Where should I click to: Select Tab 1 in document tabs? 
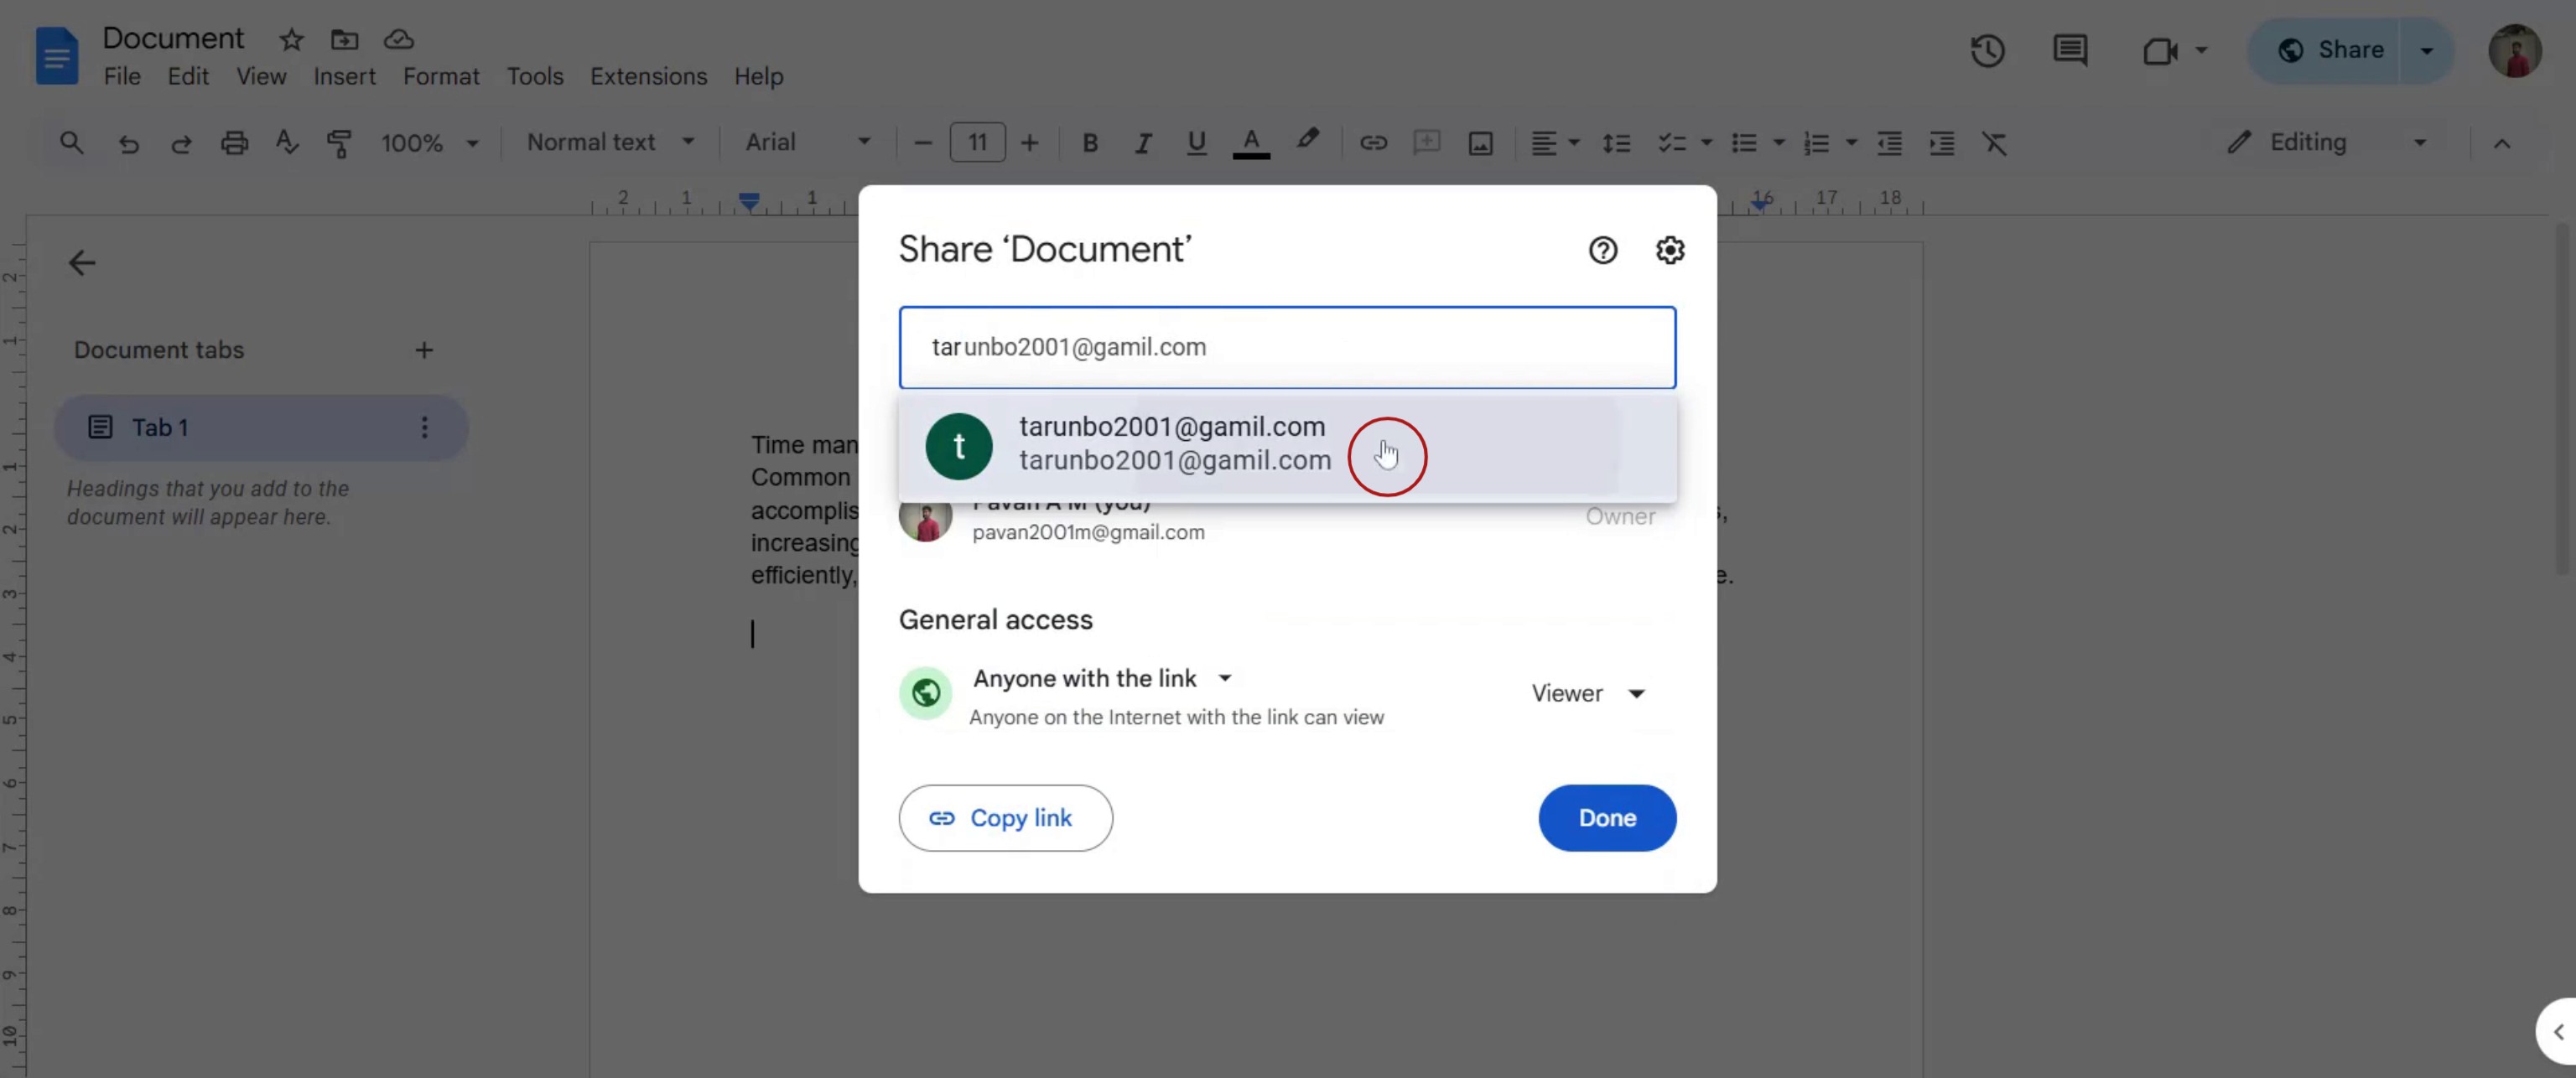(160, 428)
